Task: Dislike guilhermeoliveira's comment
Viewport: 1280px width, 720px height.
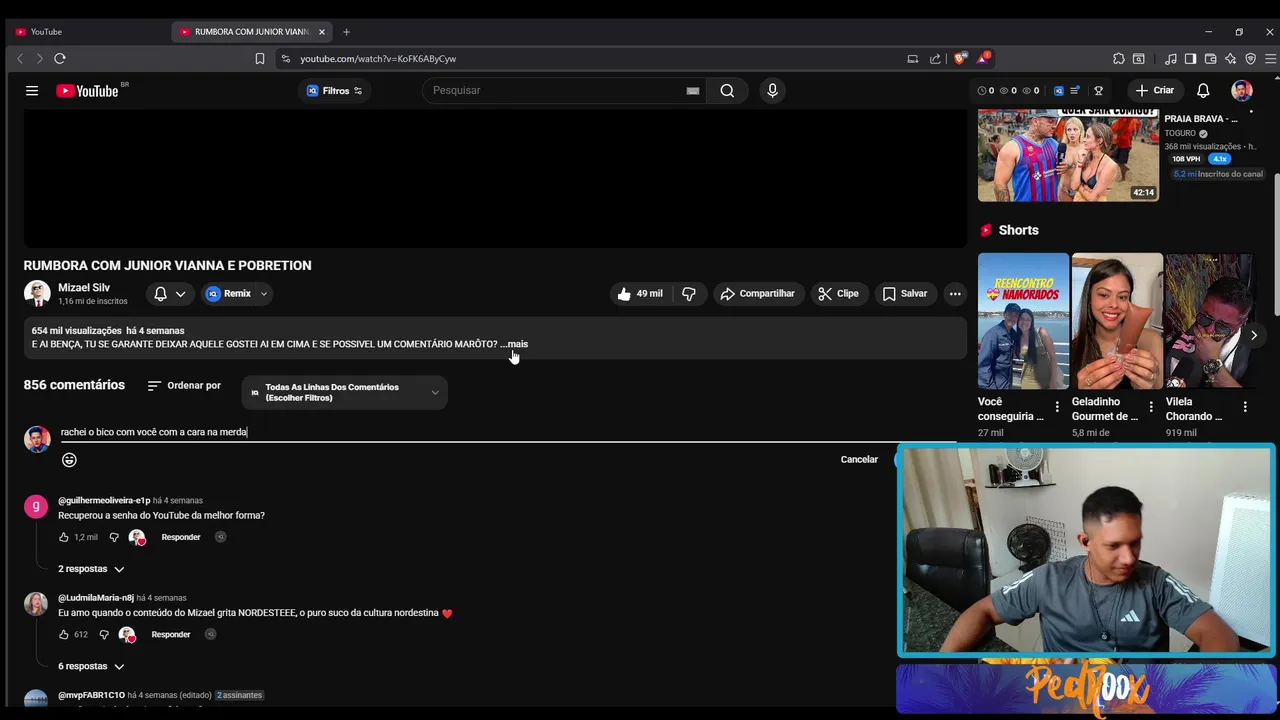Action: click(113, 537)
